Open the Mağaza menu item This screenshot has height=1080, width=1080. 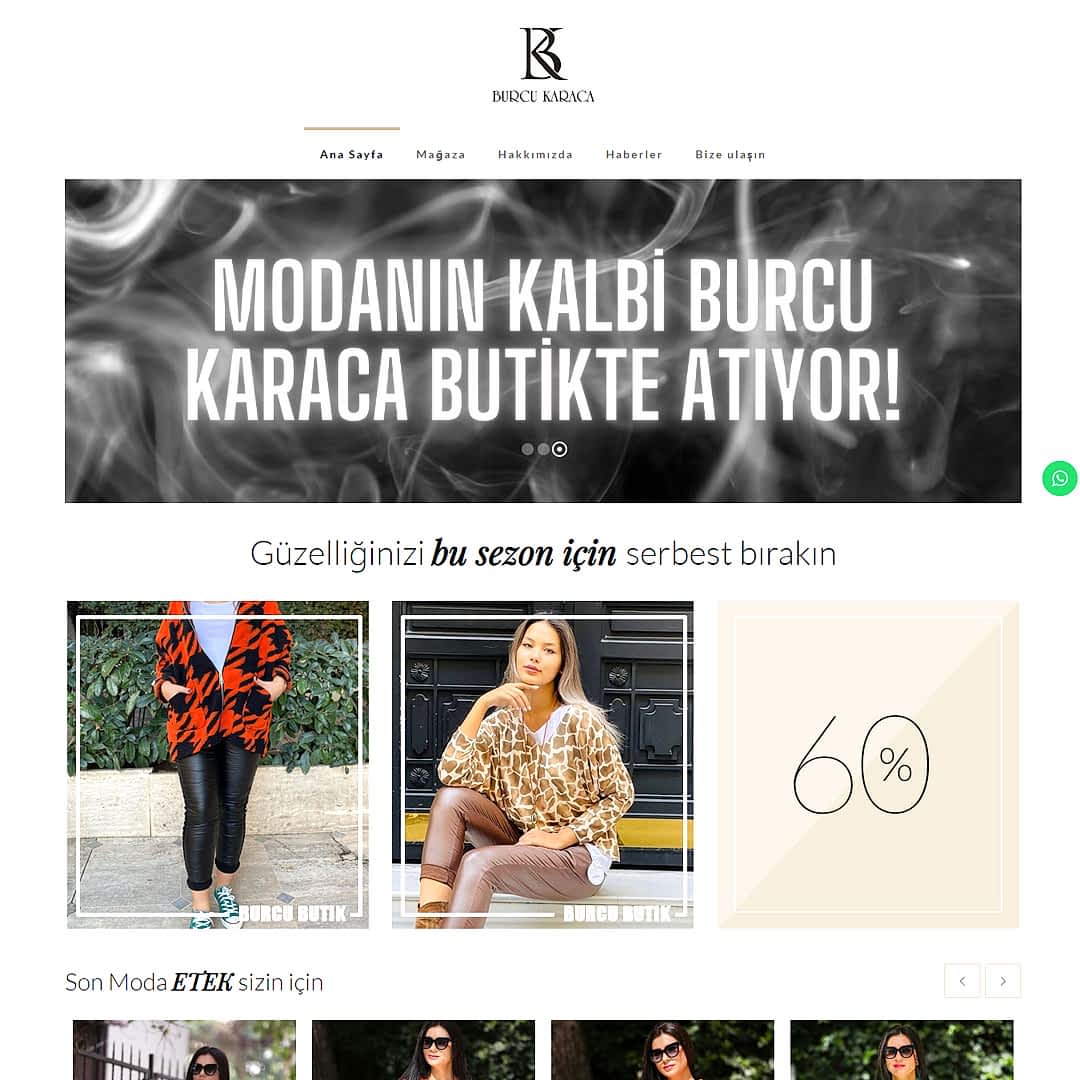tap(441, 154)
